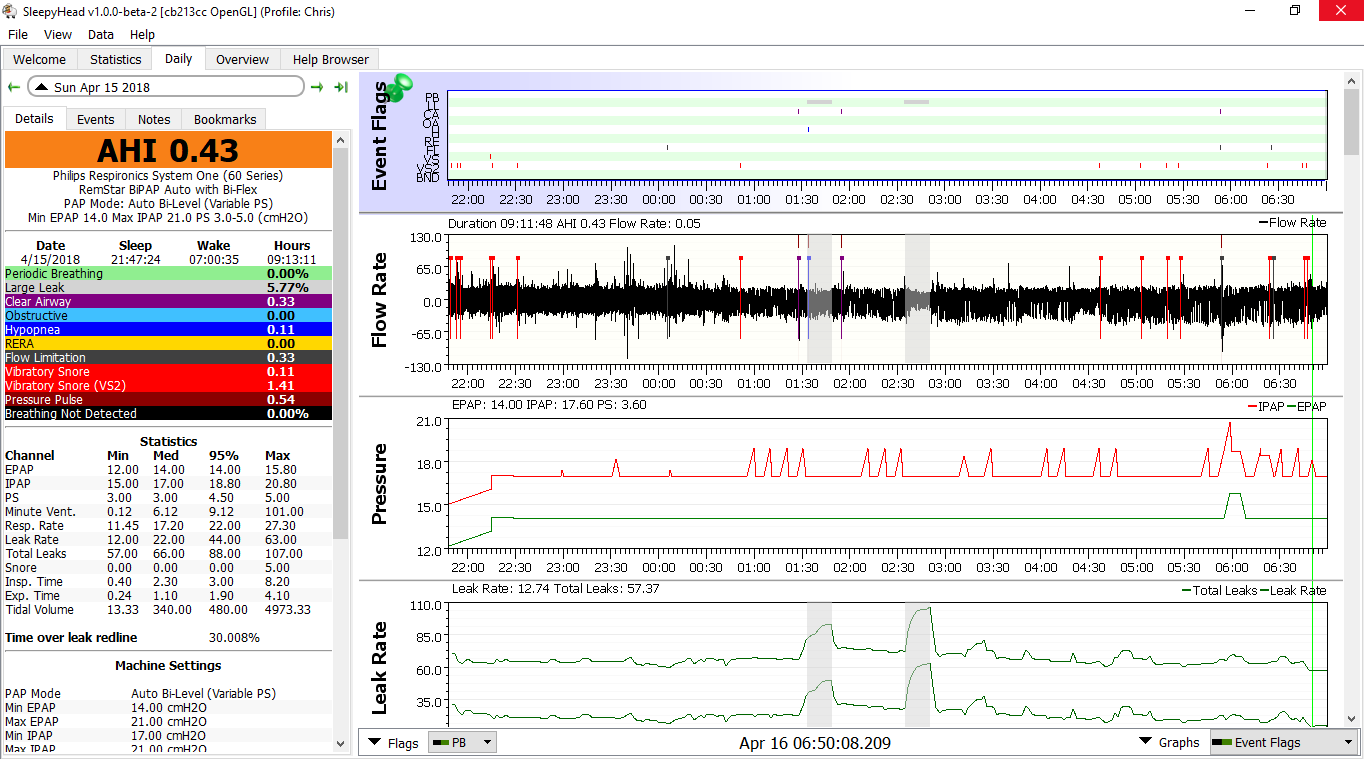The height and width of the screenshot is (759, 1364).
Task: Click the Breathing Not Detected row
Action: pyautogui.click(x=168, y=413)
